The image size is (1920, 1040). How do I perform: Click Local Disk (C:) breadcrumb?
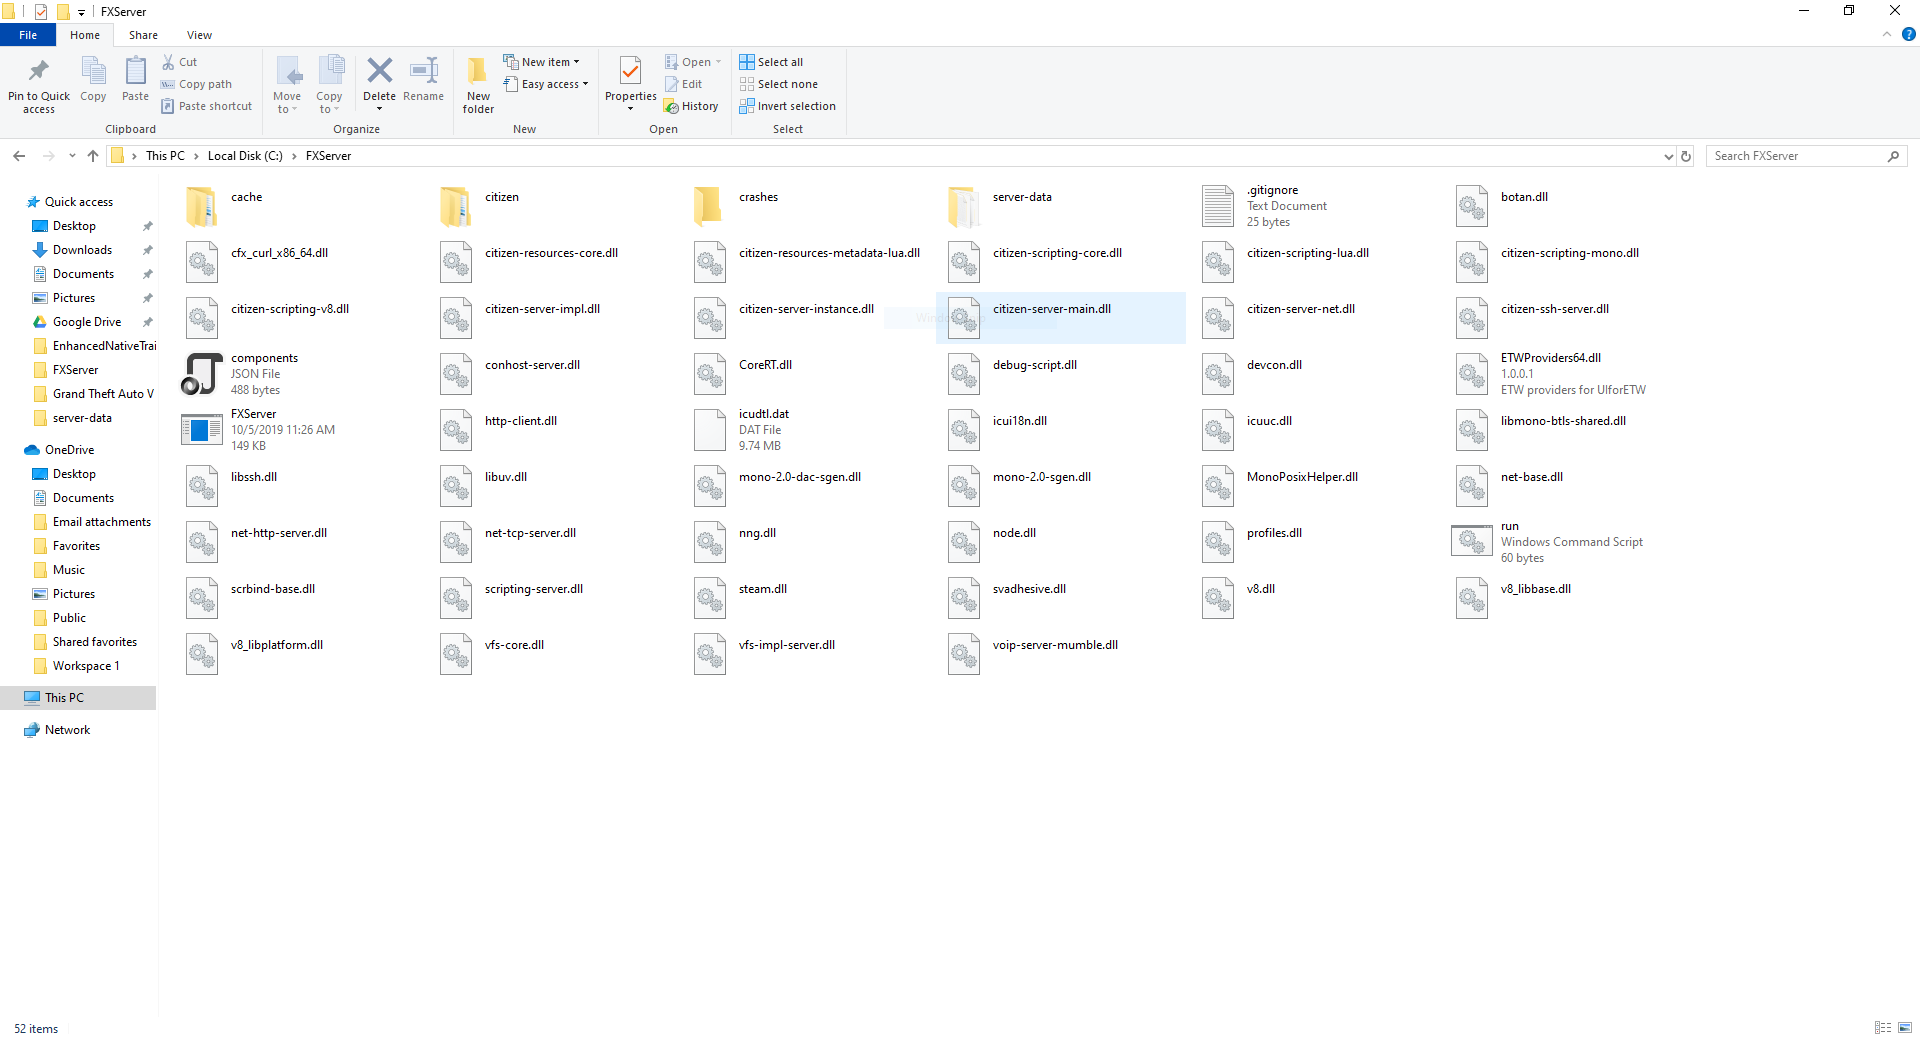click(245, 156)
